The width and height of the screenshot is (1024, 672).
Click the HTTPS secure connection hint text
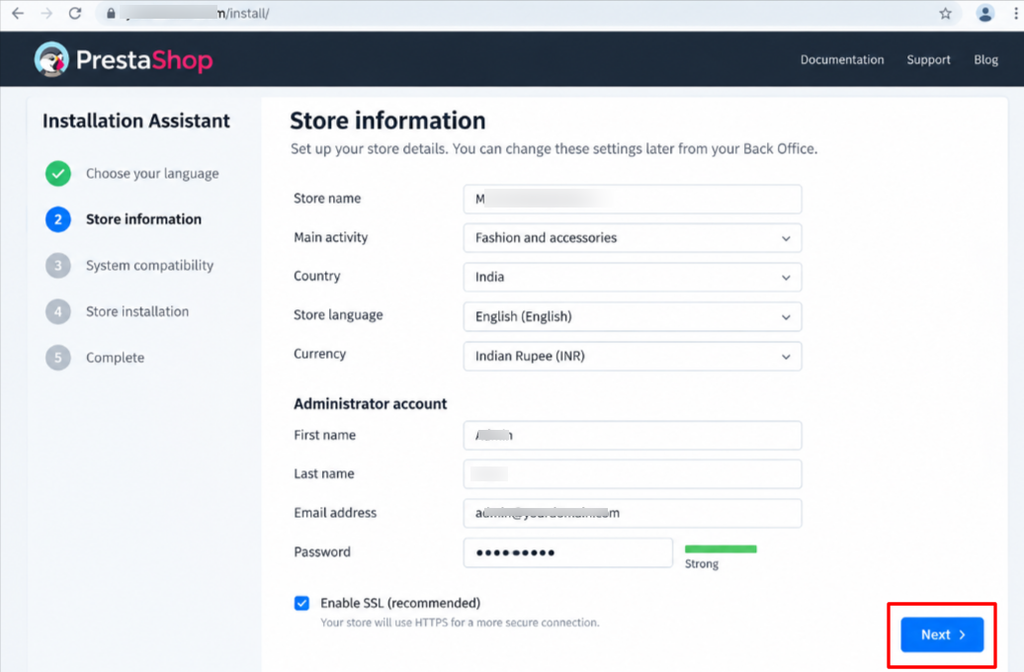tap(460, 622)
